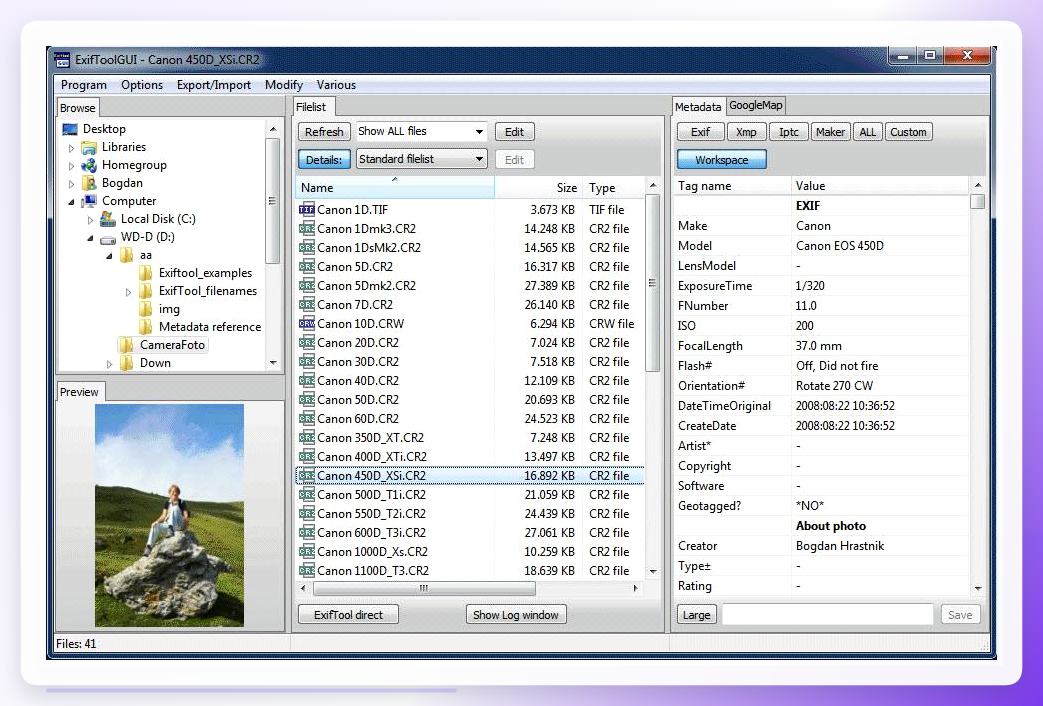Expand the Bogdan tree node
The image size is (1043, 706).
71,184
